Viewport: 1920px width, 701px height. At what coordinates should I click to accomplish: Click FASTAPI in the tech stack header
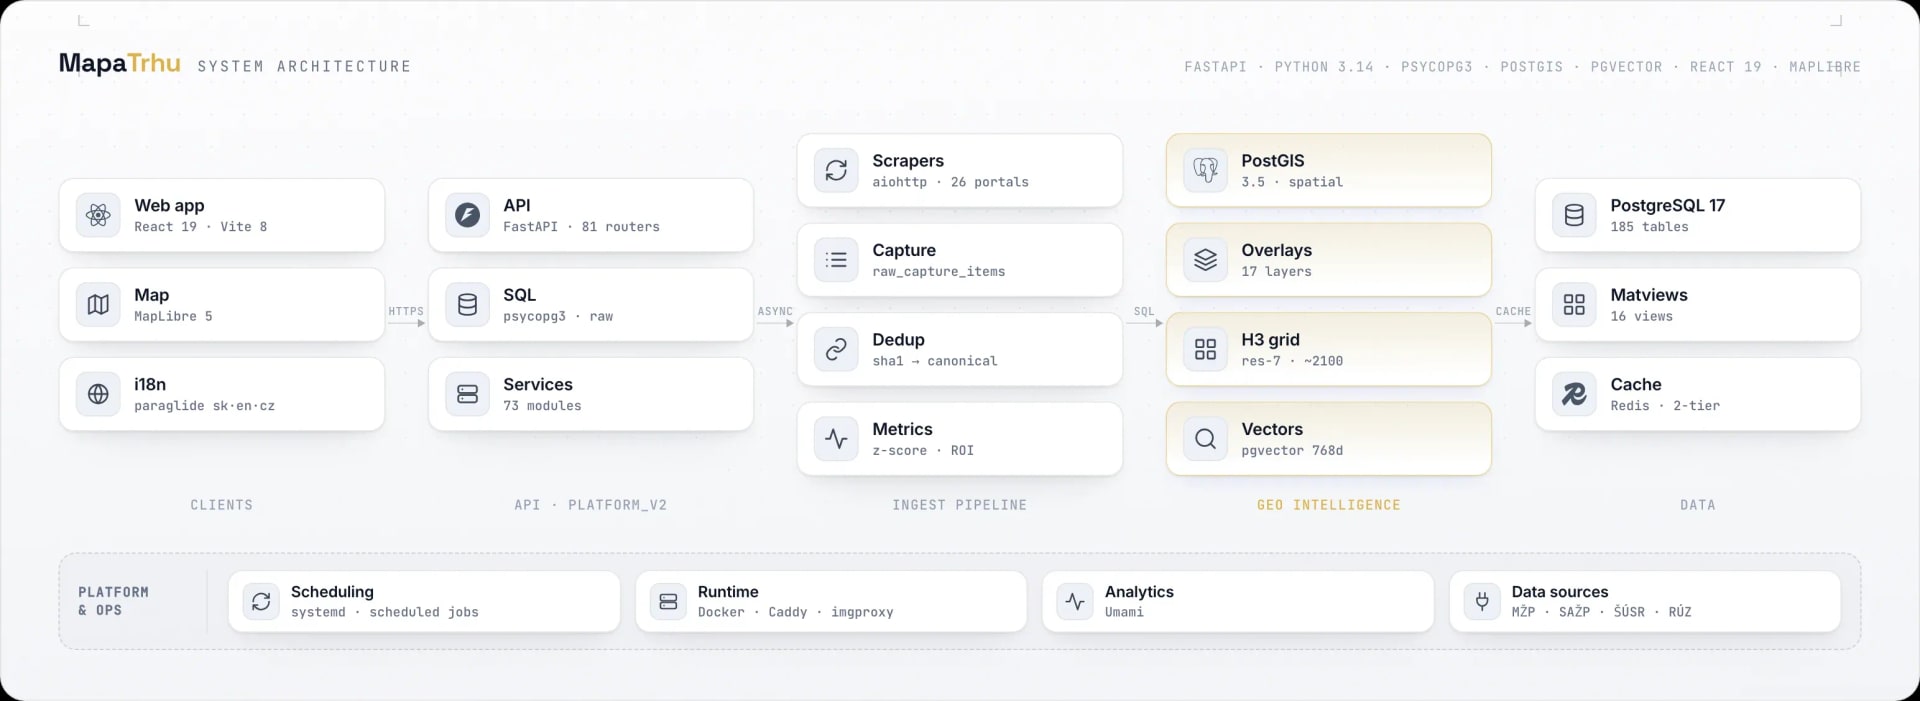[x=1215, y=67]
